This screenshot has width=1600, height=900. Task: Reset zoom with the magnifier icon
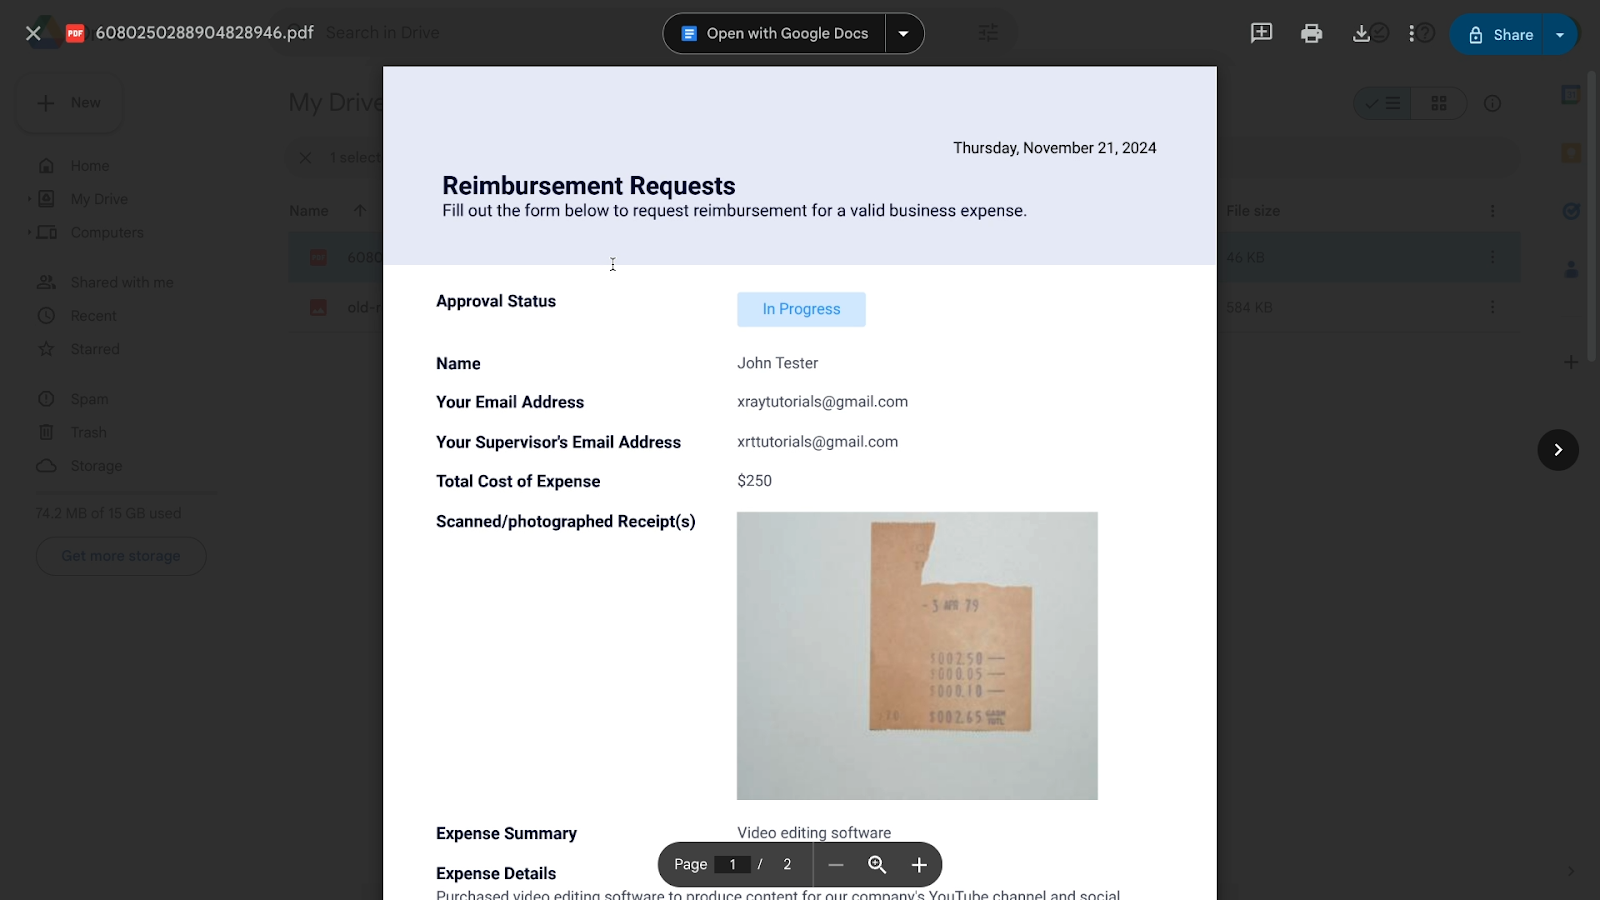click(x=877, y=865)
